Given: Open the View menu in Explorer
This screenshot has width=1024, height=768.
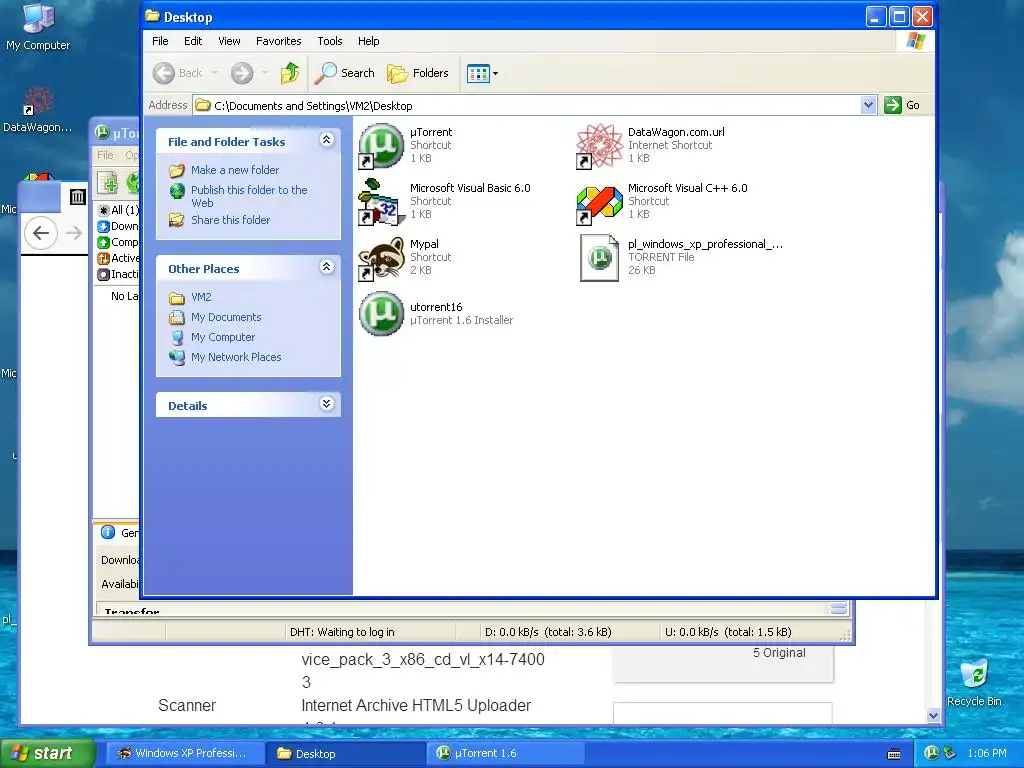Looking at the screenshot, I should [x=229, y=41].
